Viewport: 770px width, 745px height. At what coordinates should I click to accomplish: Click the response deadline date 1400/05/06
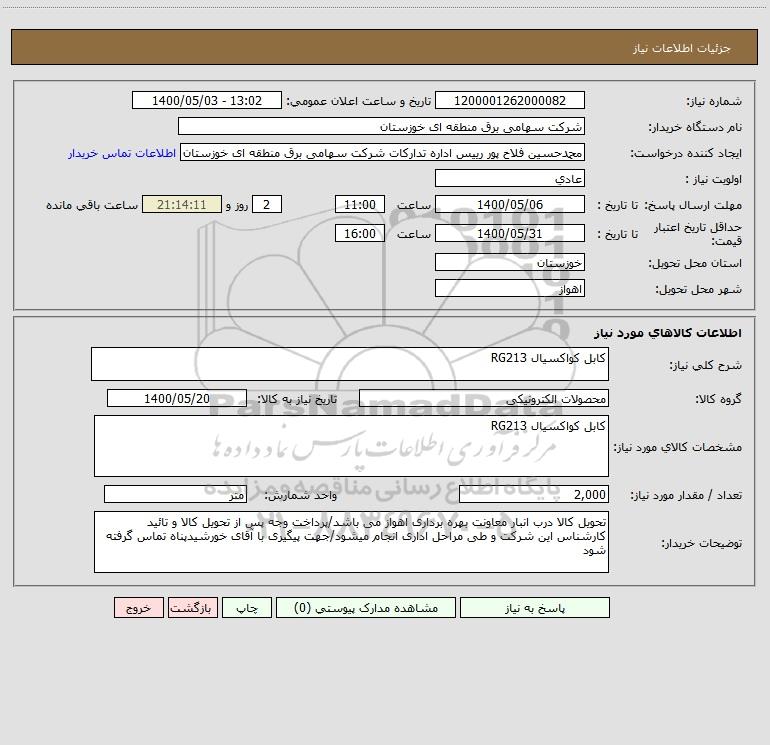(510, 204)
